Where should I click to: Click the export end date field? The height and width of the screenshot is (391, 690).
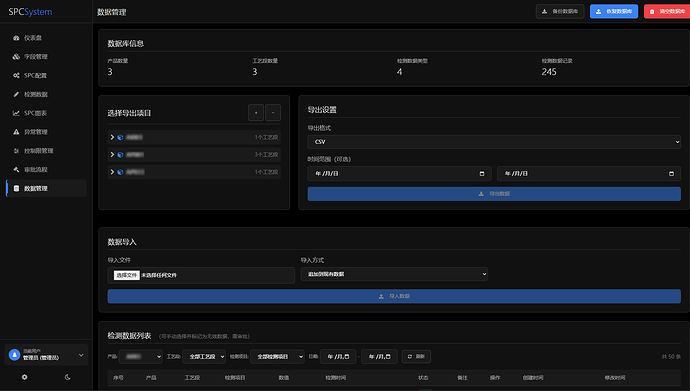click(x=589, y=174)
